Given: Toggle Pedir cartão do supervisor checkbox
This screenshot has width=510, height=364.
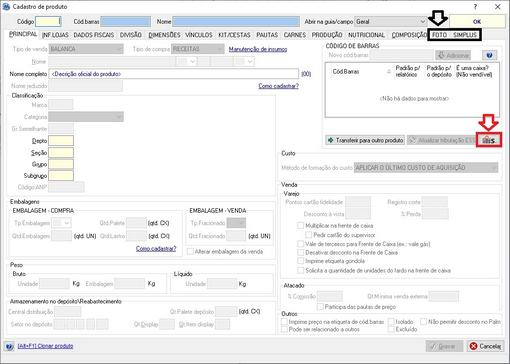Looking at the screenshot, I should 309,235.
